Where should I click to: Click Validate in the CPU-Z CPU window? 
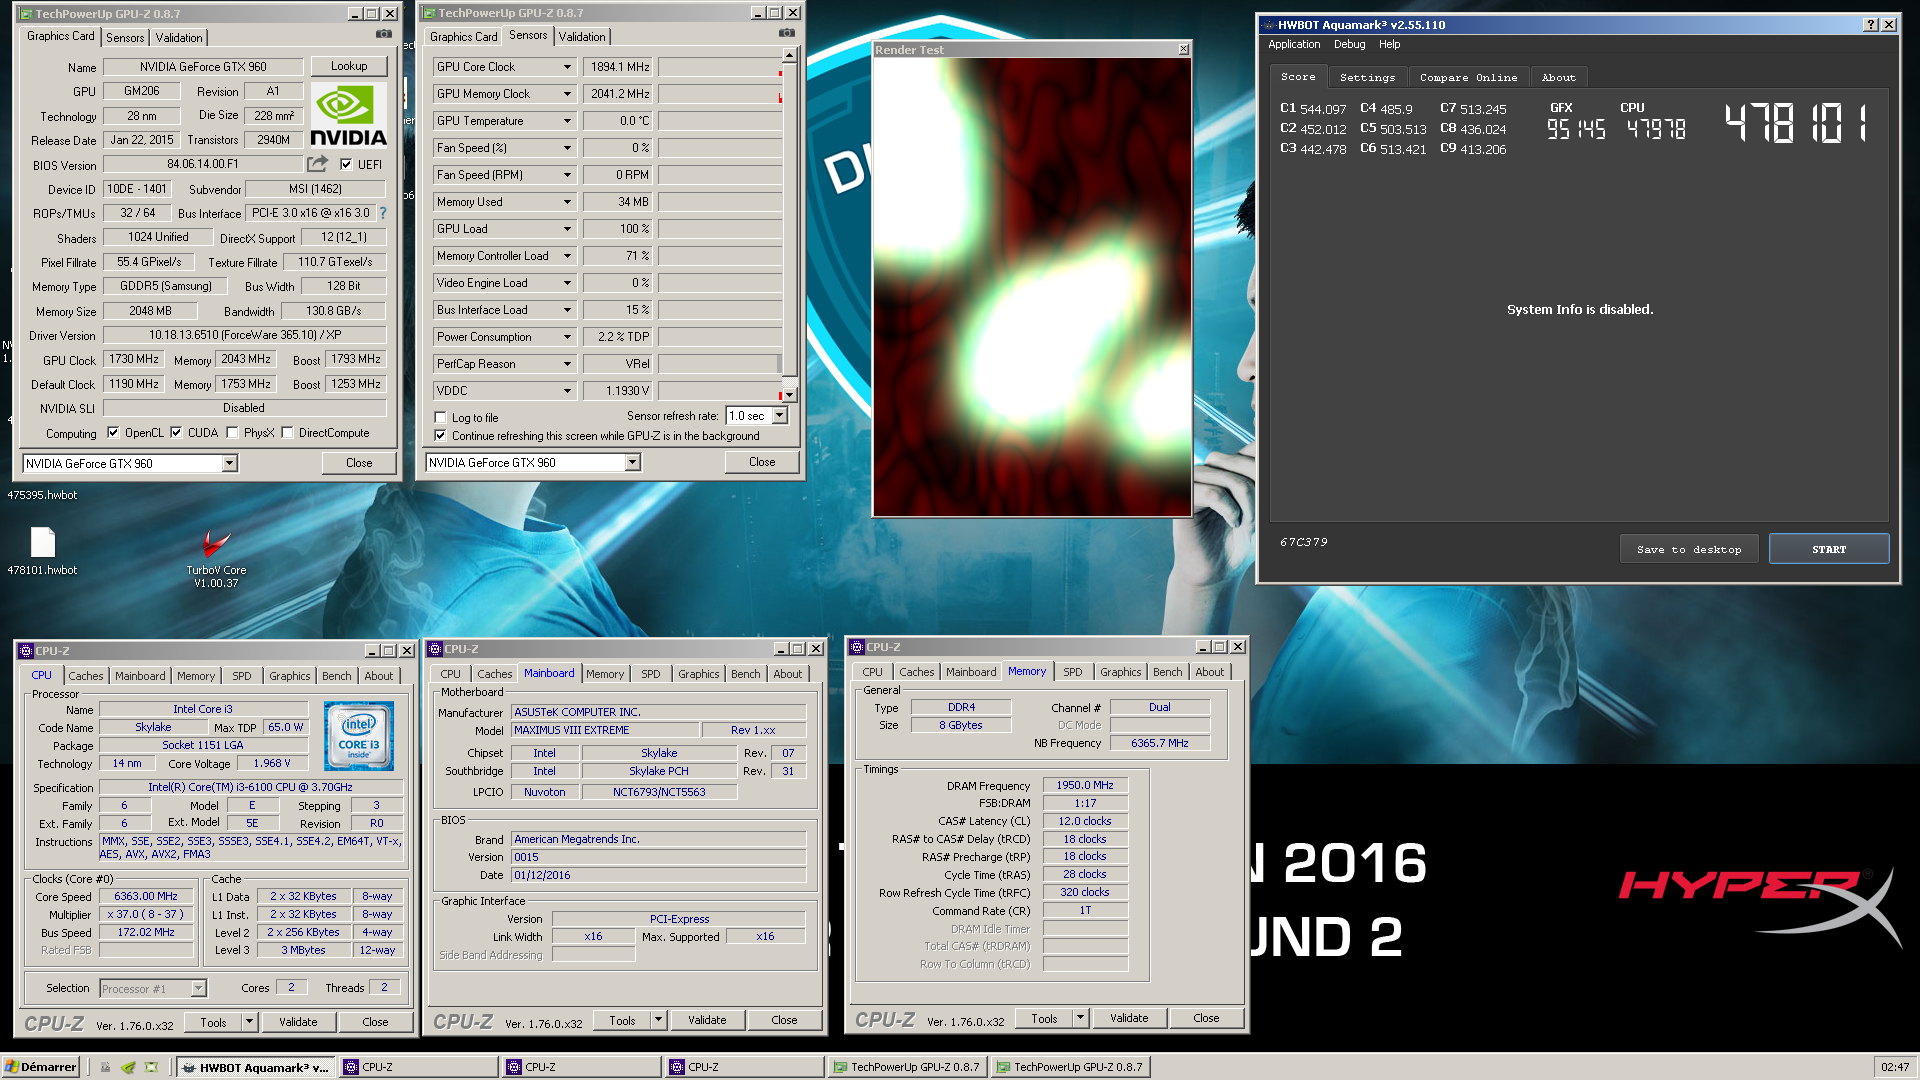pyautogui.click(x=298, y=1022)
